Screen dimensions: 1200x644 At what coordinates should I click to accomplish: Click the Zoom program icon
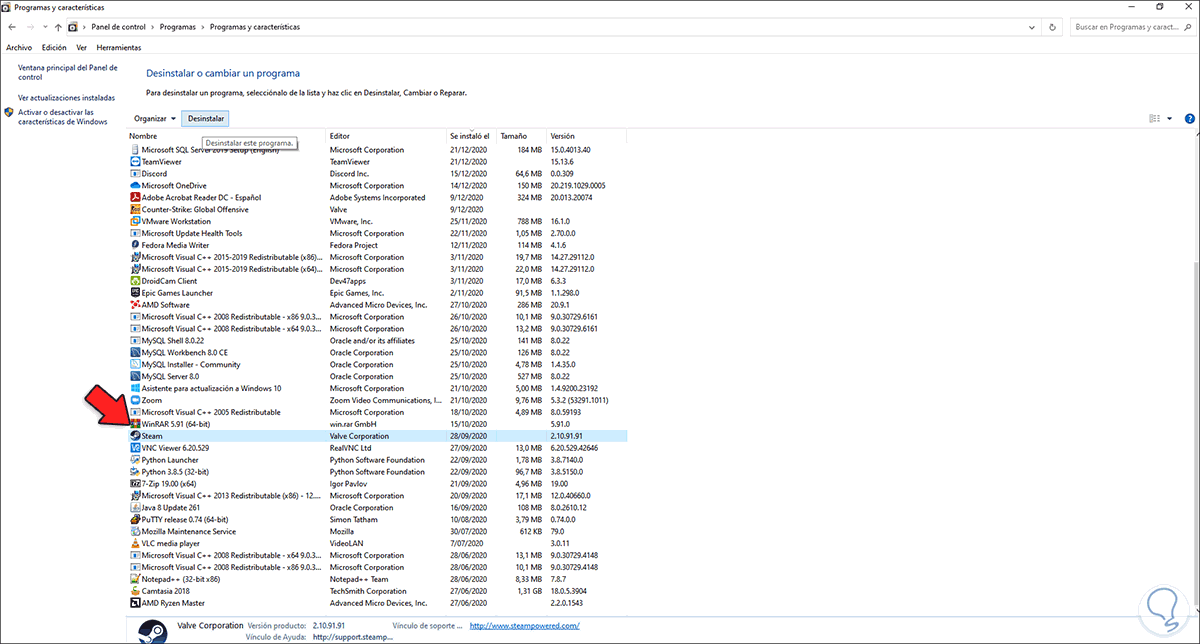tap(135, 400)
